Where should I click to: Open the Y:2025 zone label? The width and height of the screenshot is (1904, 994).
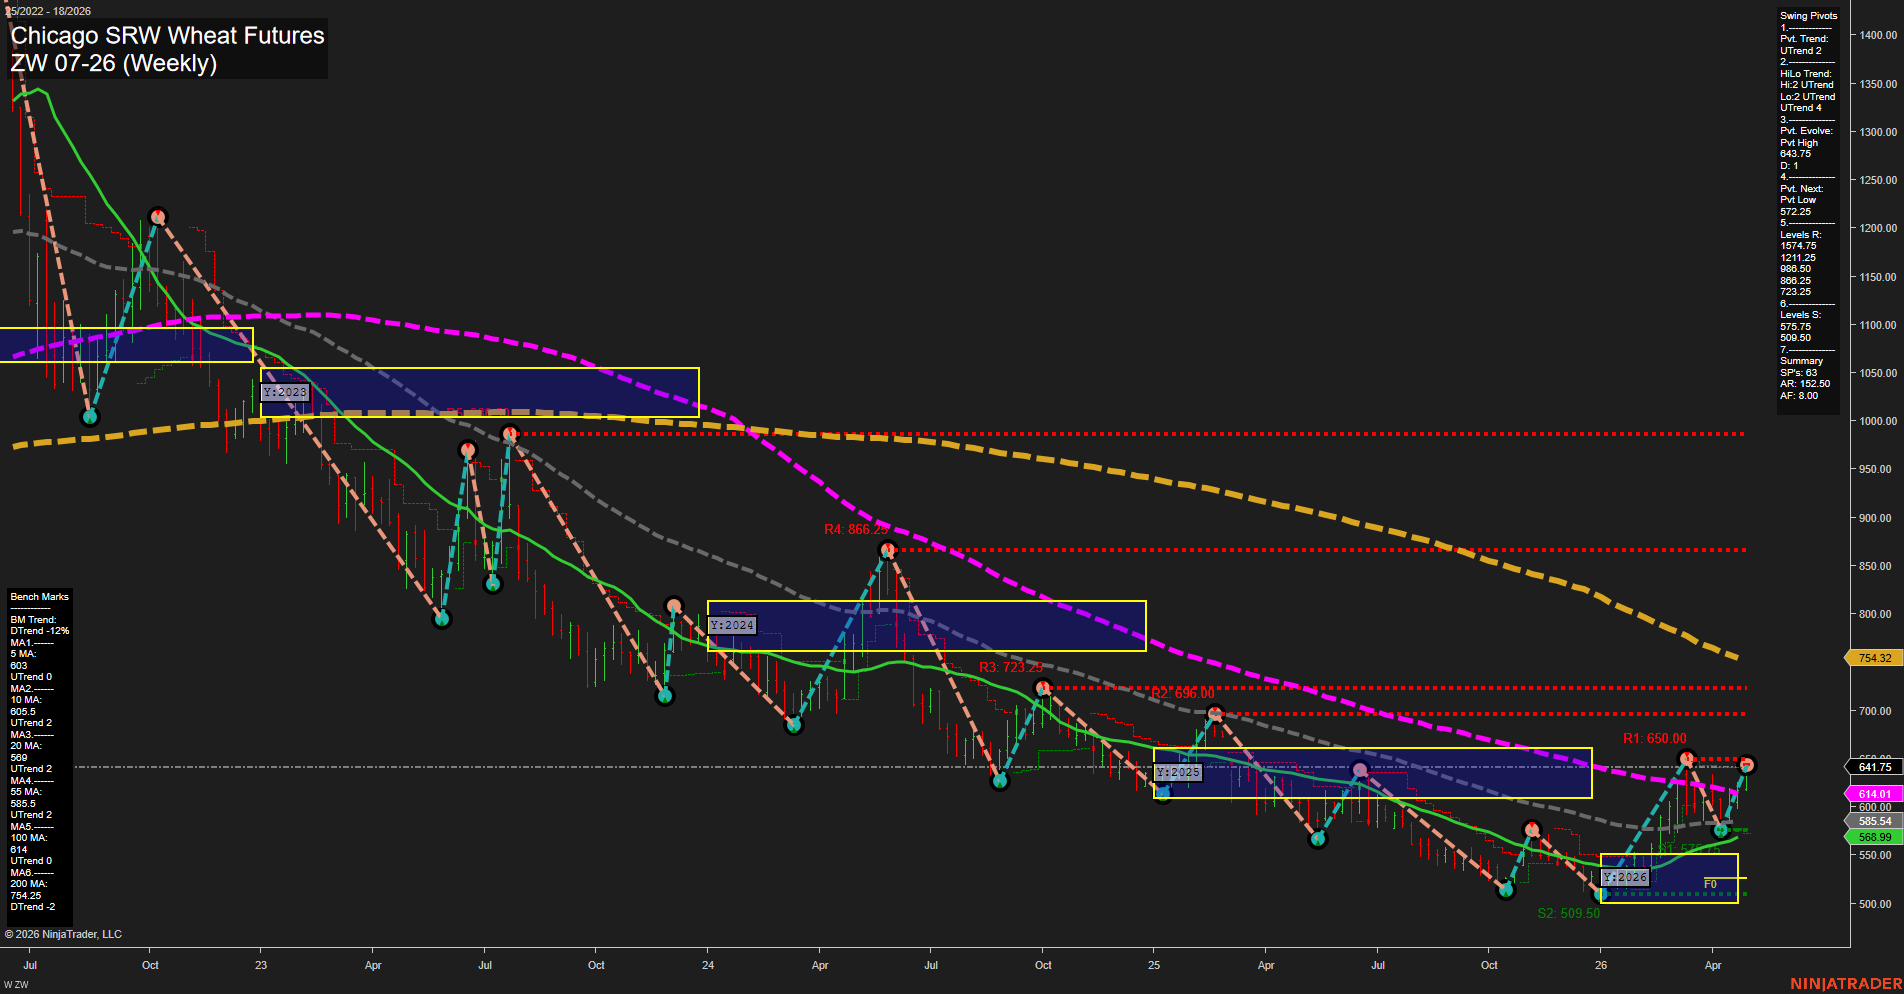point(1176,772)
